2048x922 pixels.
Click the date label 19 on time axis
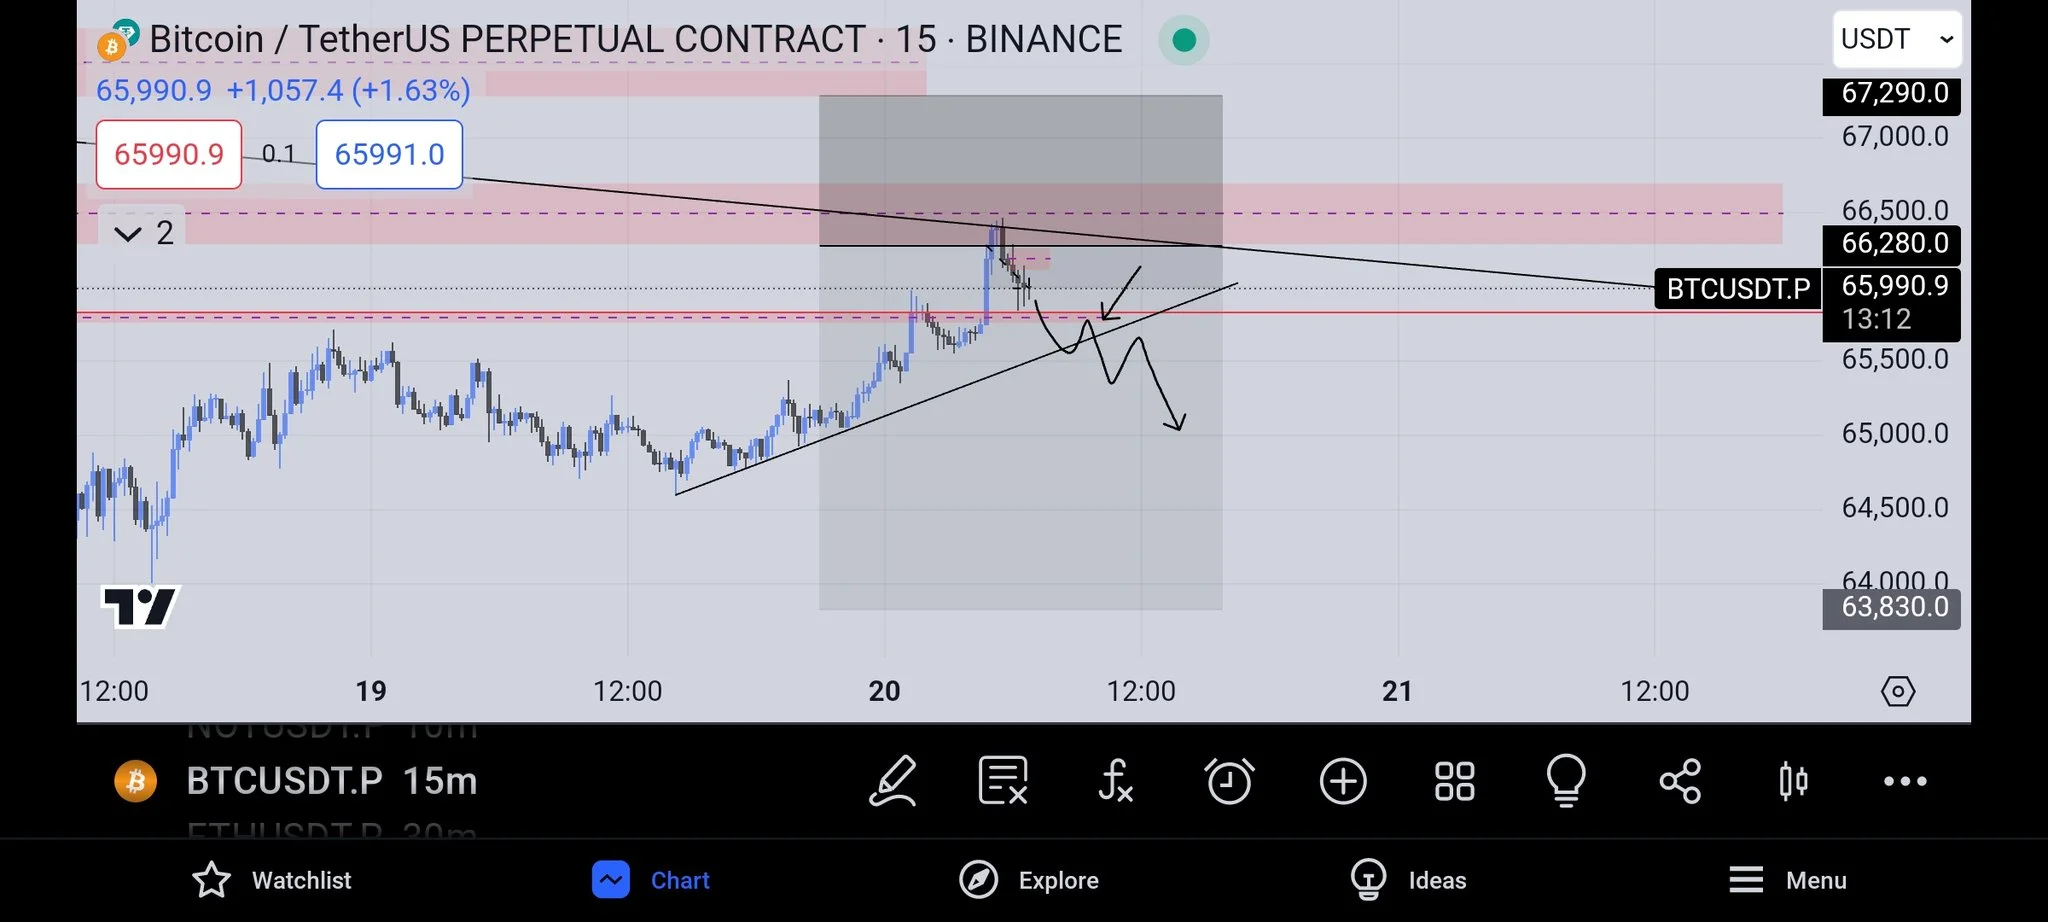371,691
